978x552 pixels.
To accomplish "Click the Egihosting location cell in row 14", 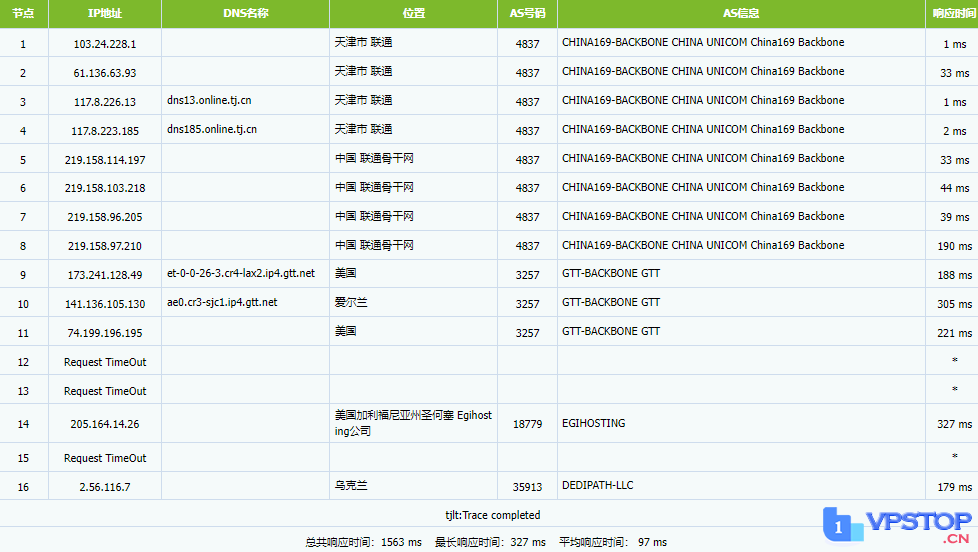I will point(413,423).
